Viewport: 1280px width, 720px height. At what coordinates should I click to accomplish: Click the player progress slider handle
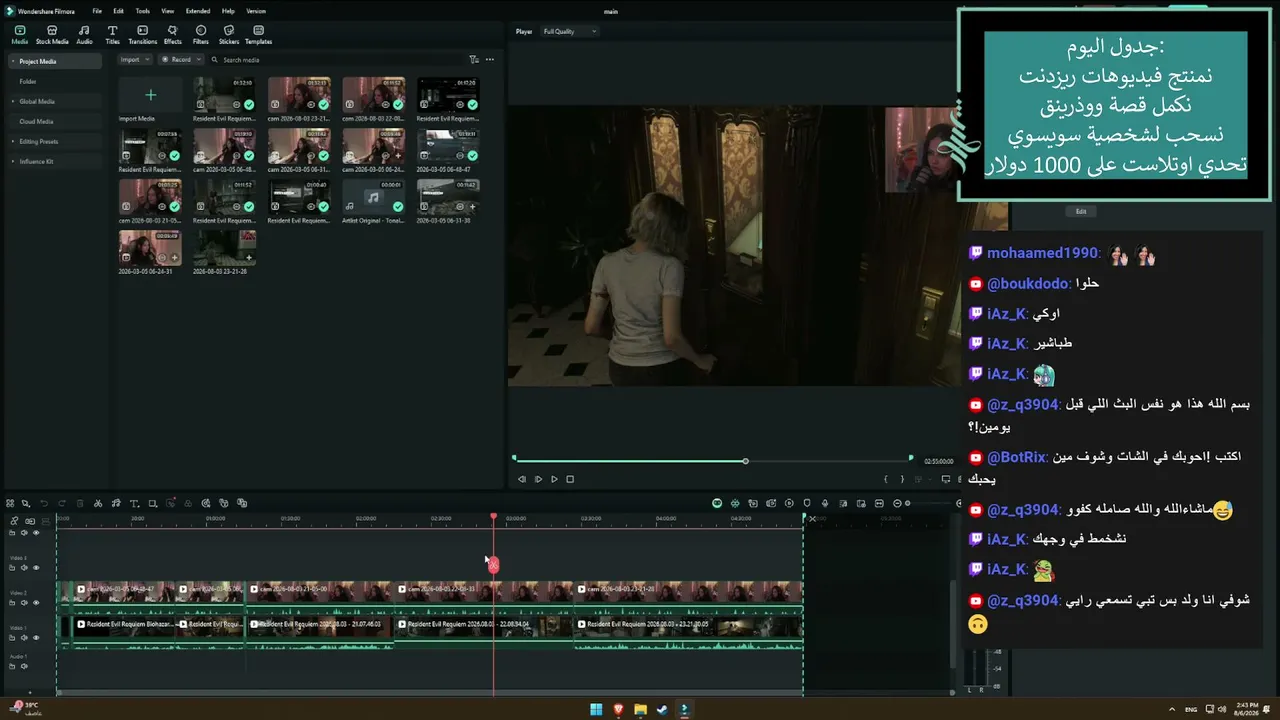[745, 461]
